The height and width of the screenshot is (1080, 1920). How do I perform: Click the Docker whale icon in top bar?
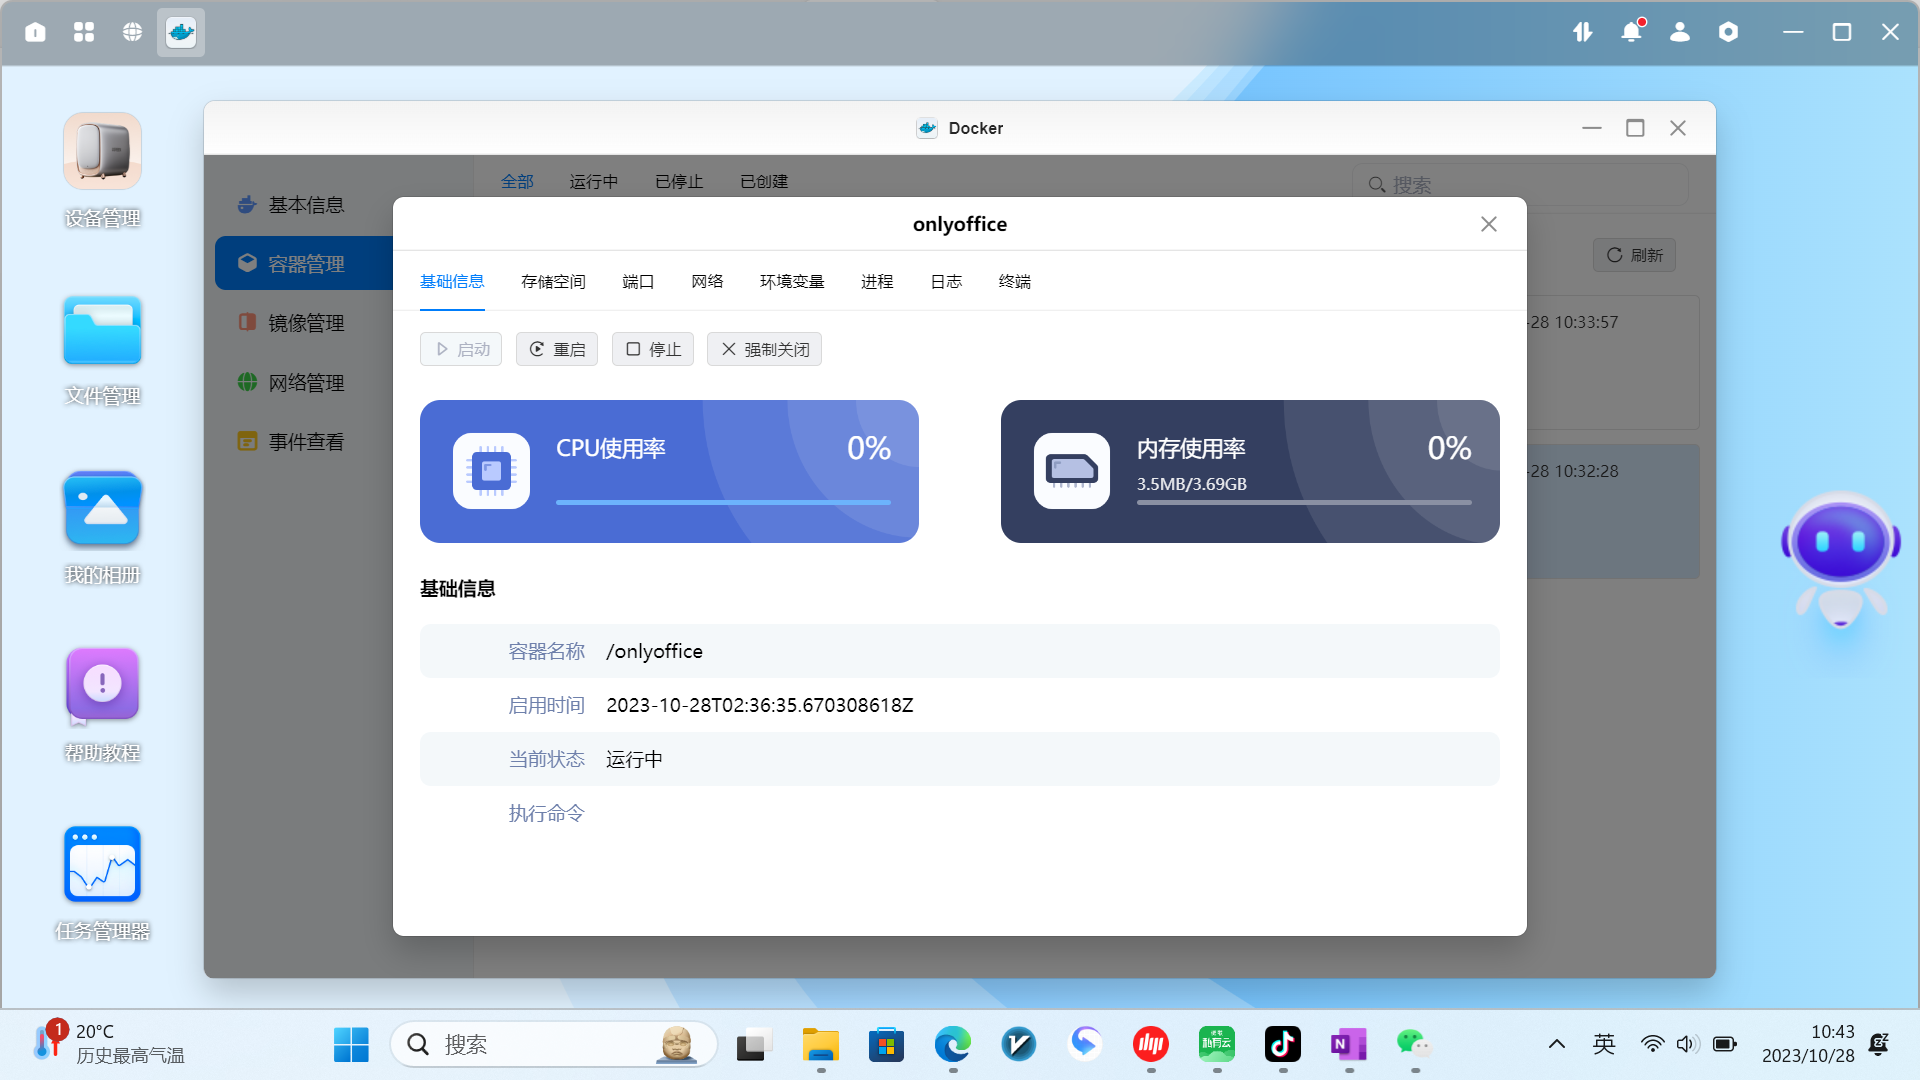181,32
